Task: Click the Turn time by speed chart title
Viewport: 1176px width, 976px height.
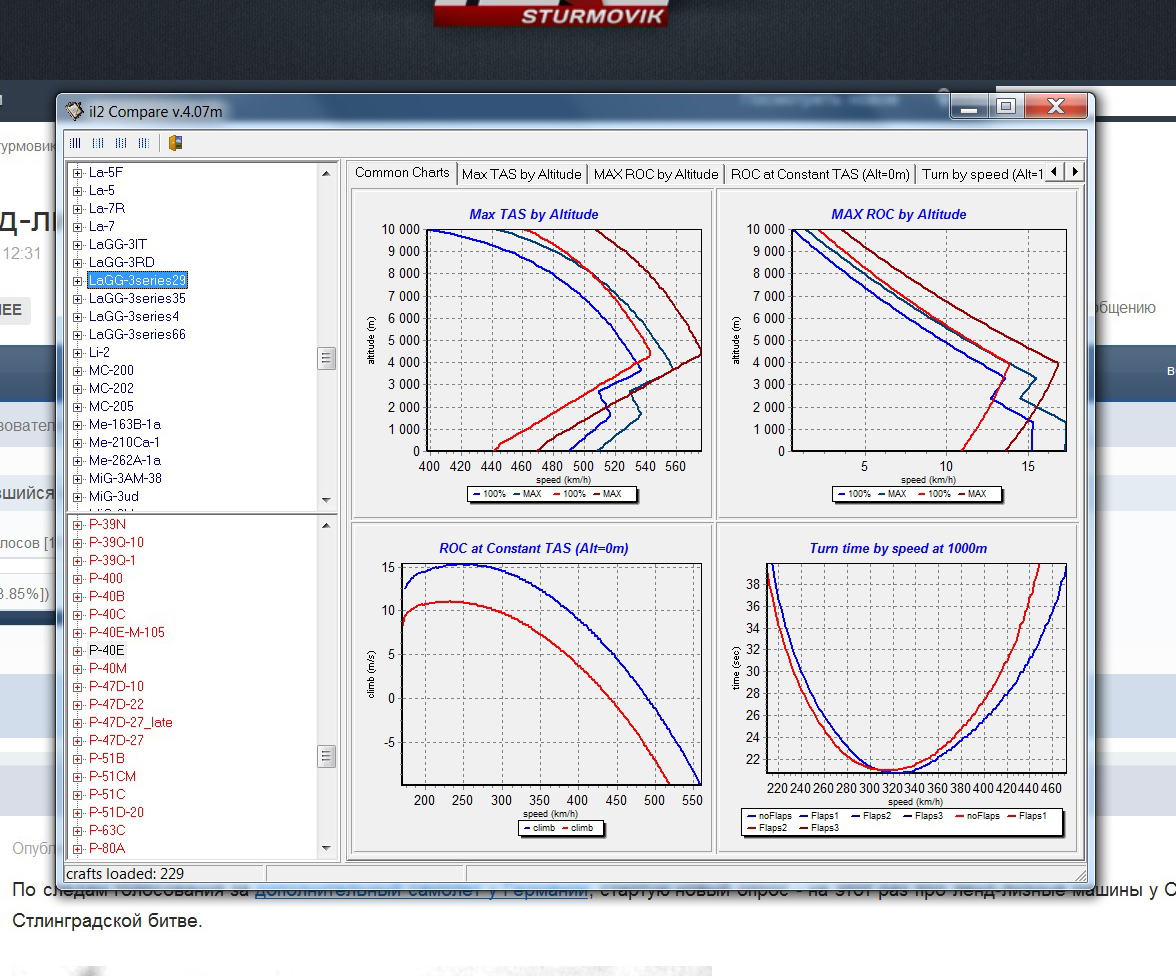Action: pyautogui.click(x=898, y=548)
